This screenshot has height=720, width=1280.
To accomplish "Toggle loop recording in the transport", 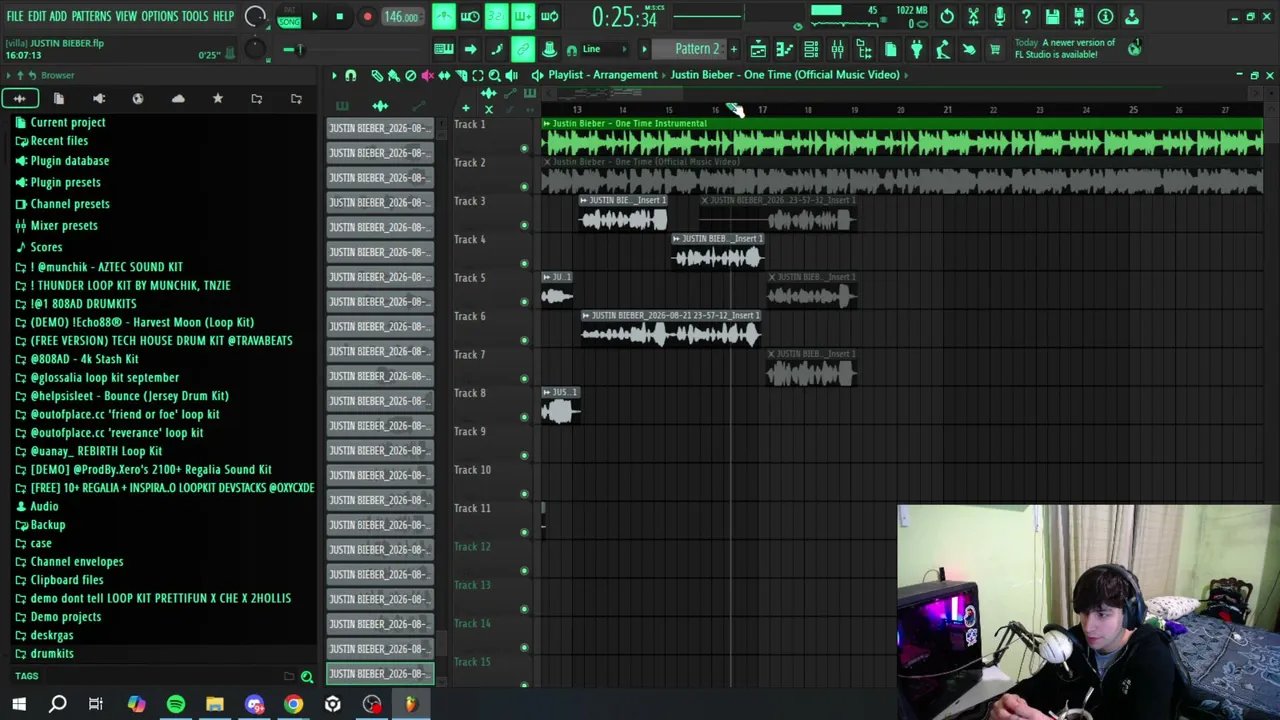I will pos(549,16).
